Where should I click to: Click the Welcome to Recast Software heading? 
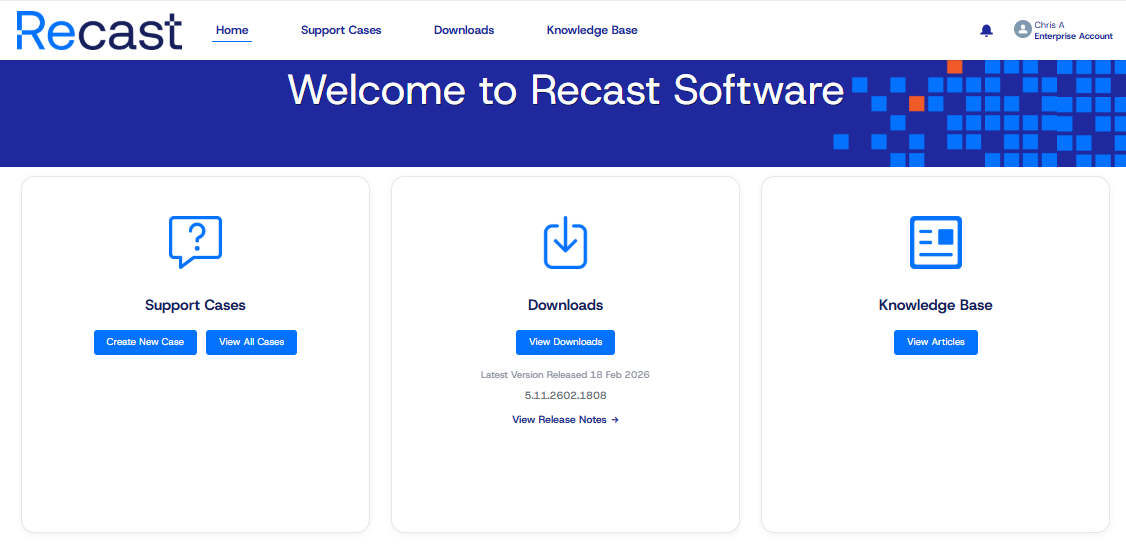click(566, 90)
